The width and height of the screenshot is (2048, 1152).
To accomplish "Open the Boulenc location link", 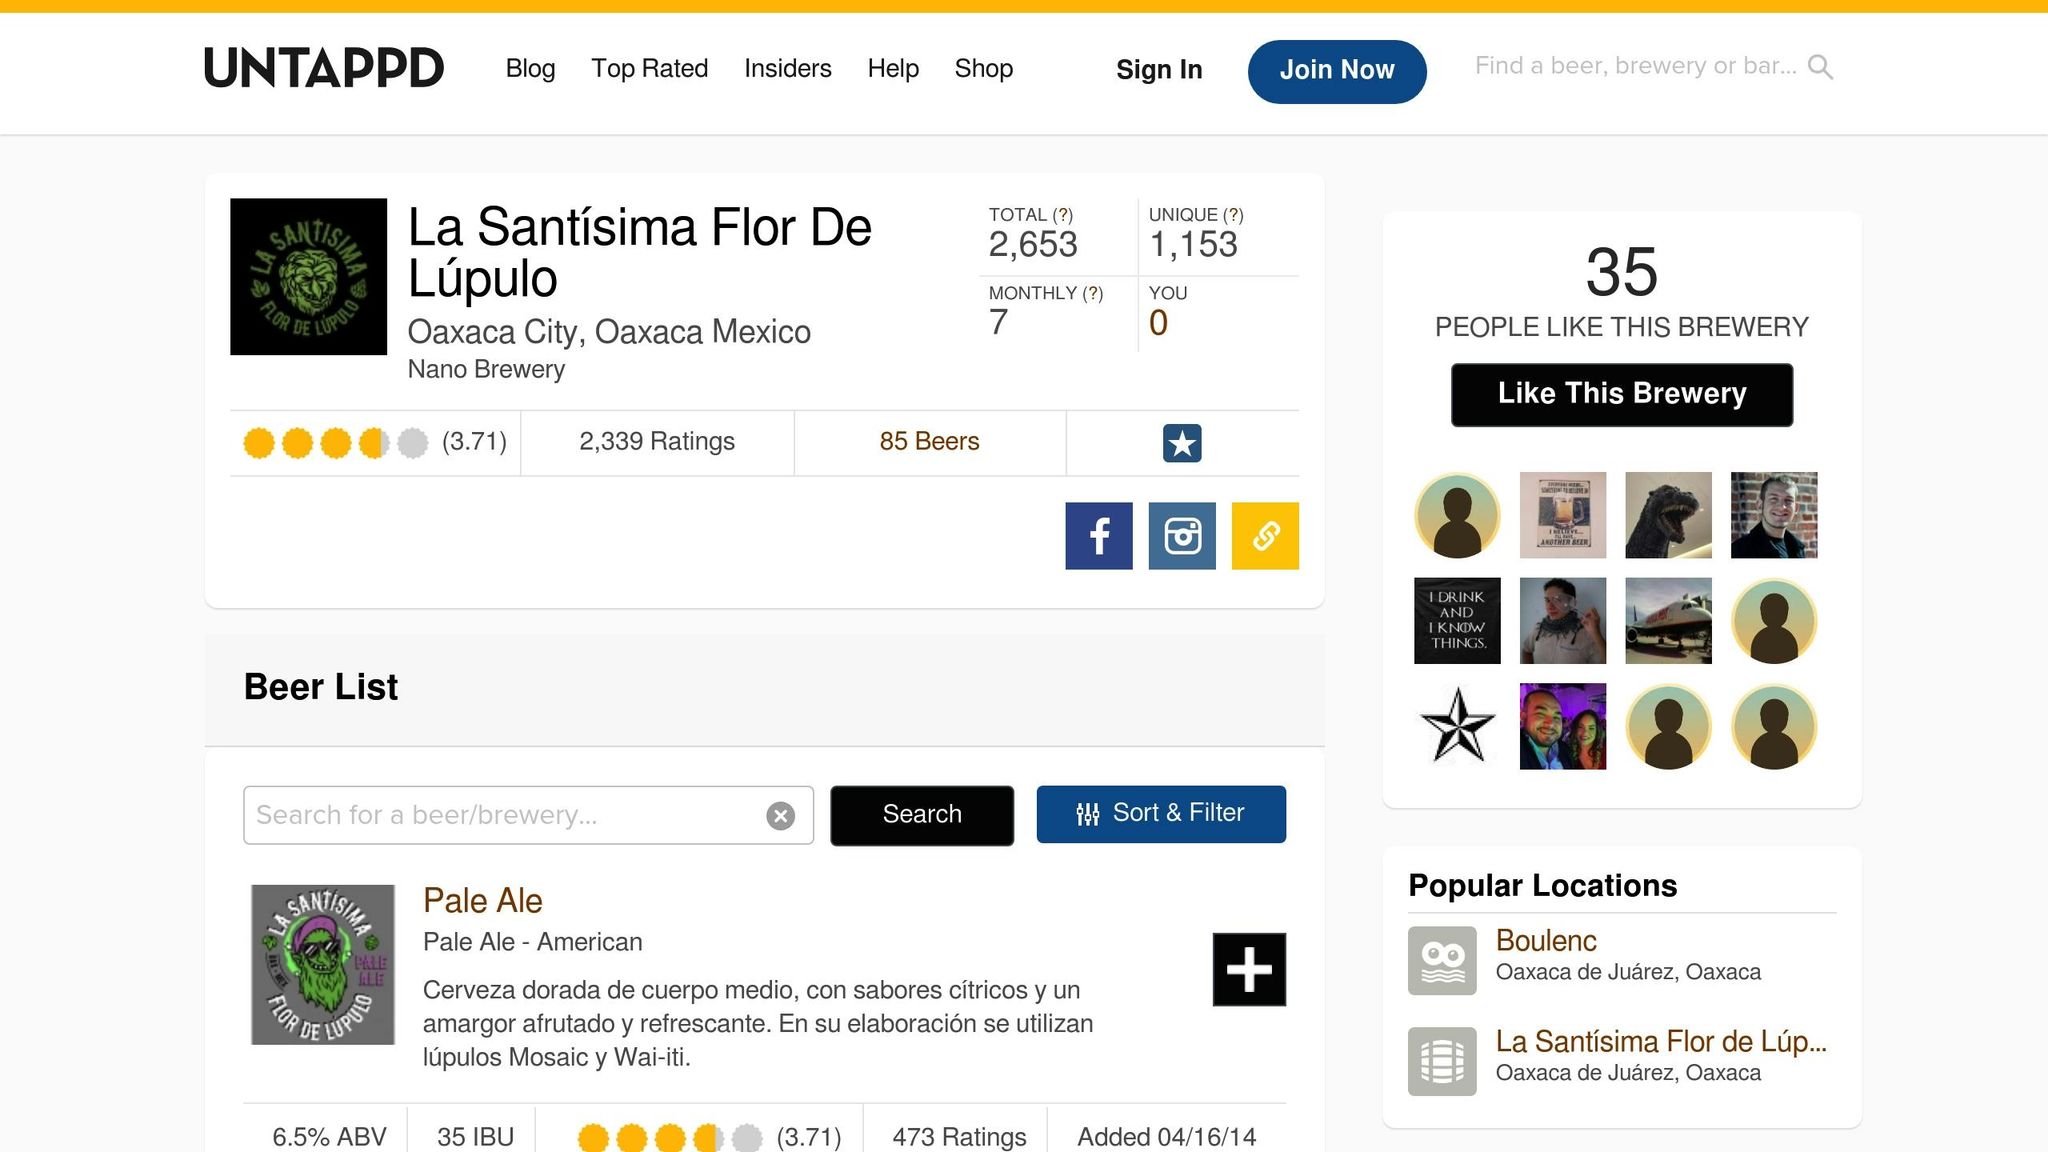I will click(x=1546, y=940).
